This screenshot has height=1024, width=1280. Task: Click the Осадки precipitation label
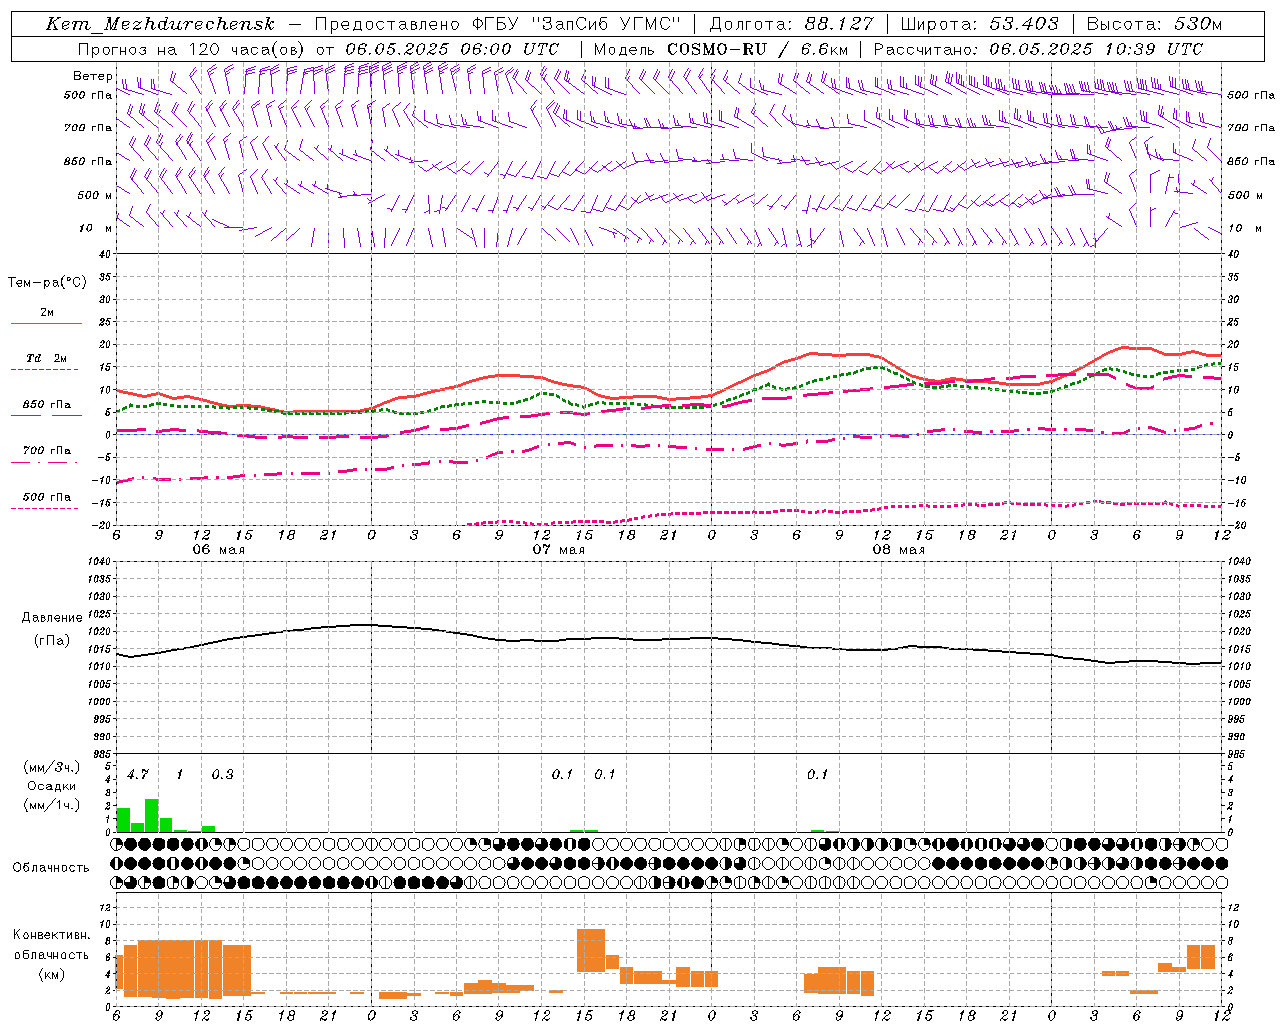(x=51, y=786)
